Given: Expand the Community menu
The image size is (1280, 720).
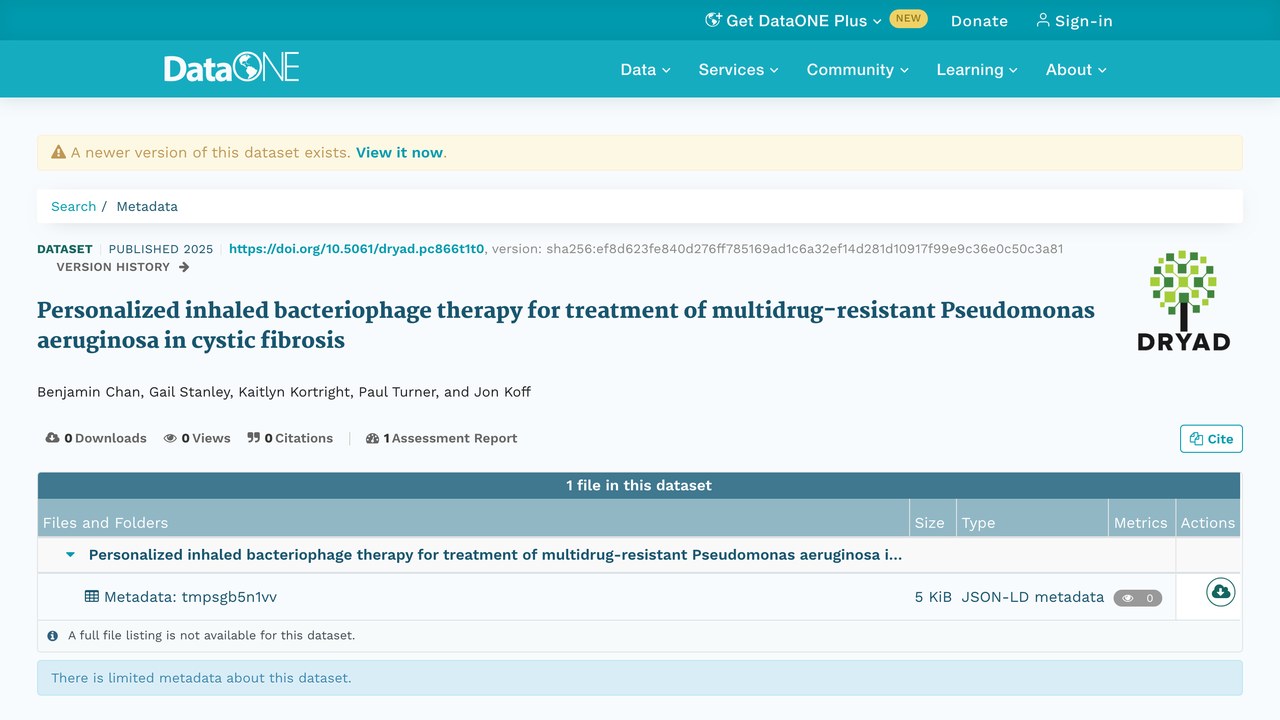Looking at the screenshot, I should point(857,69).
